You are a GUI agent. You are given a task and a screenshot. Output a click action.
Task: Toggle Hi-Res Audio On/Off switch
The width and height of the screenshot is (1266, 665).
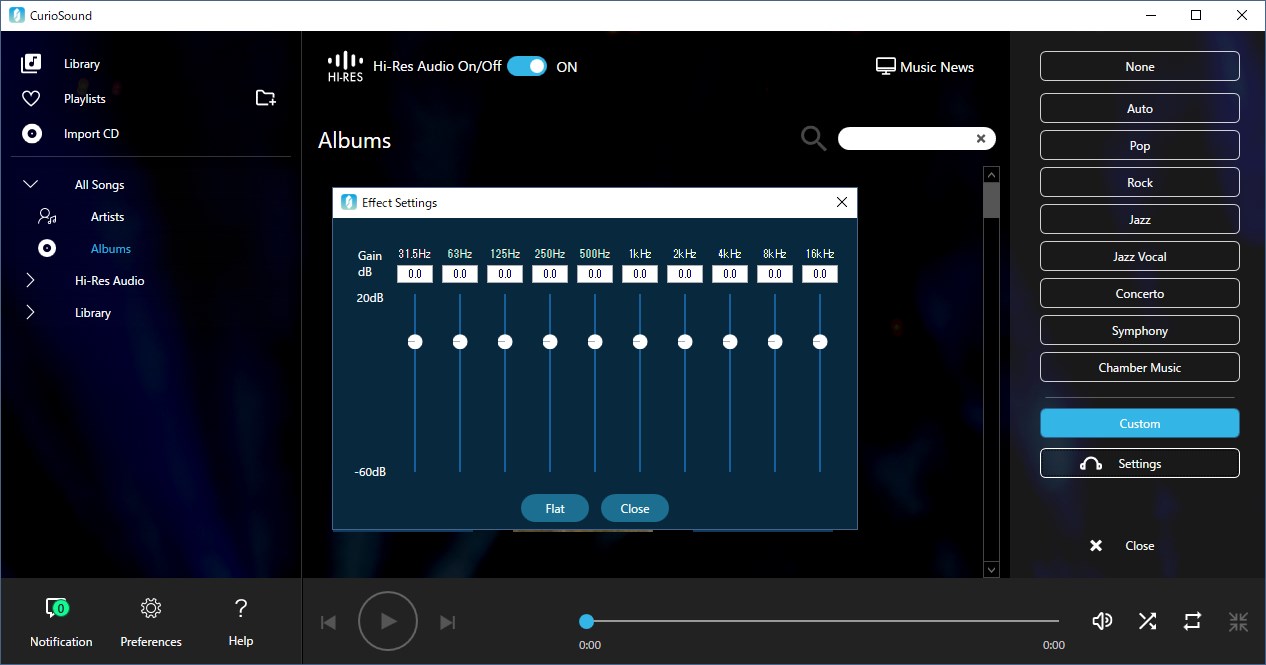click(527, 67)
